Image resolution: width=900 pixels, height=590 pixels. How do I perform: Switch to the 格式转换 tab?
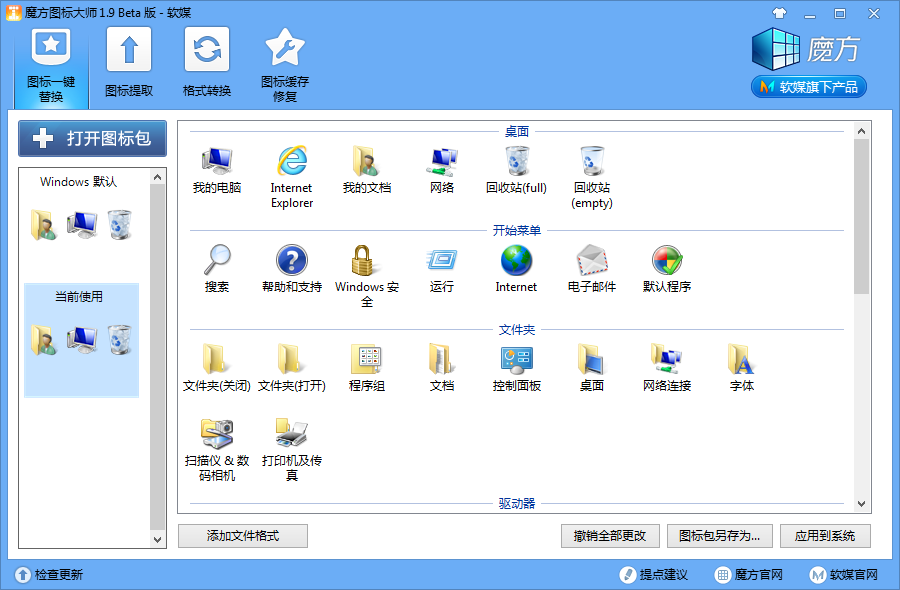[207, 63]
